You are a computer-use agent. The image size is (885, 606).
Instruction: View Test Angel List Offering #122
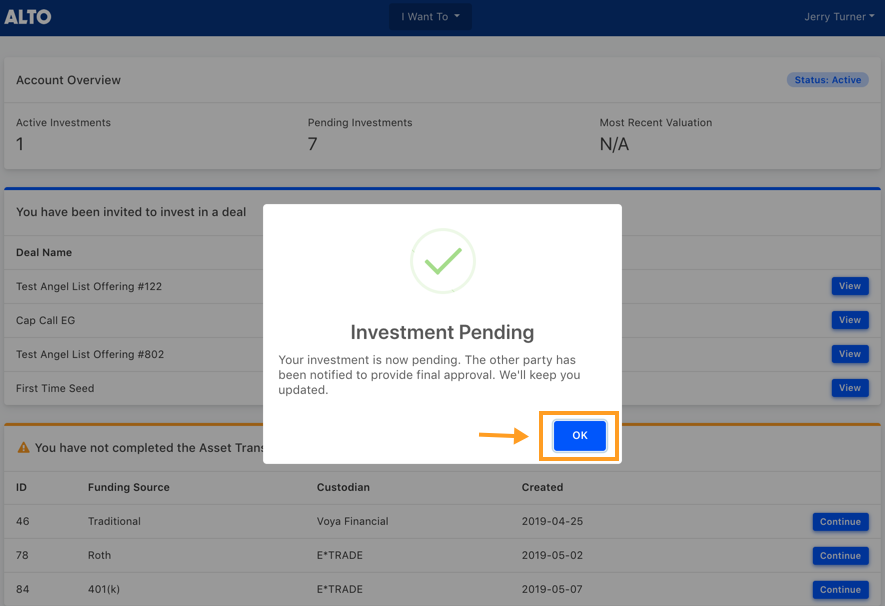pyautogui.click(x=849, y=286)
